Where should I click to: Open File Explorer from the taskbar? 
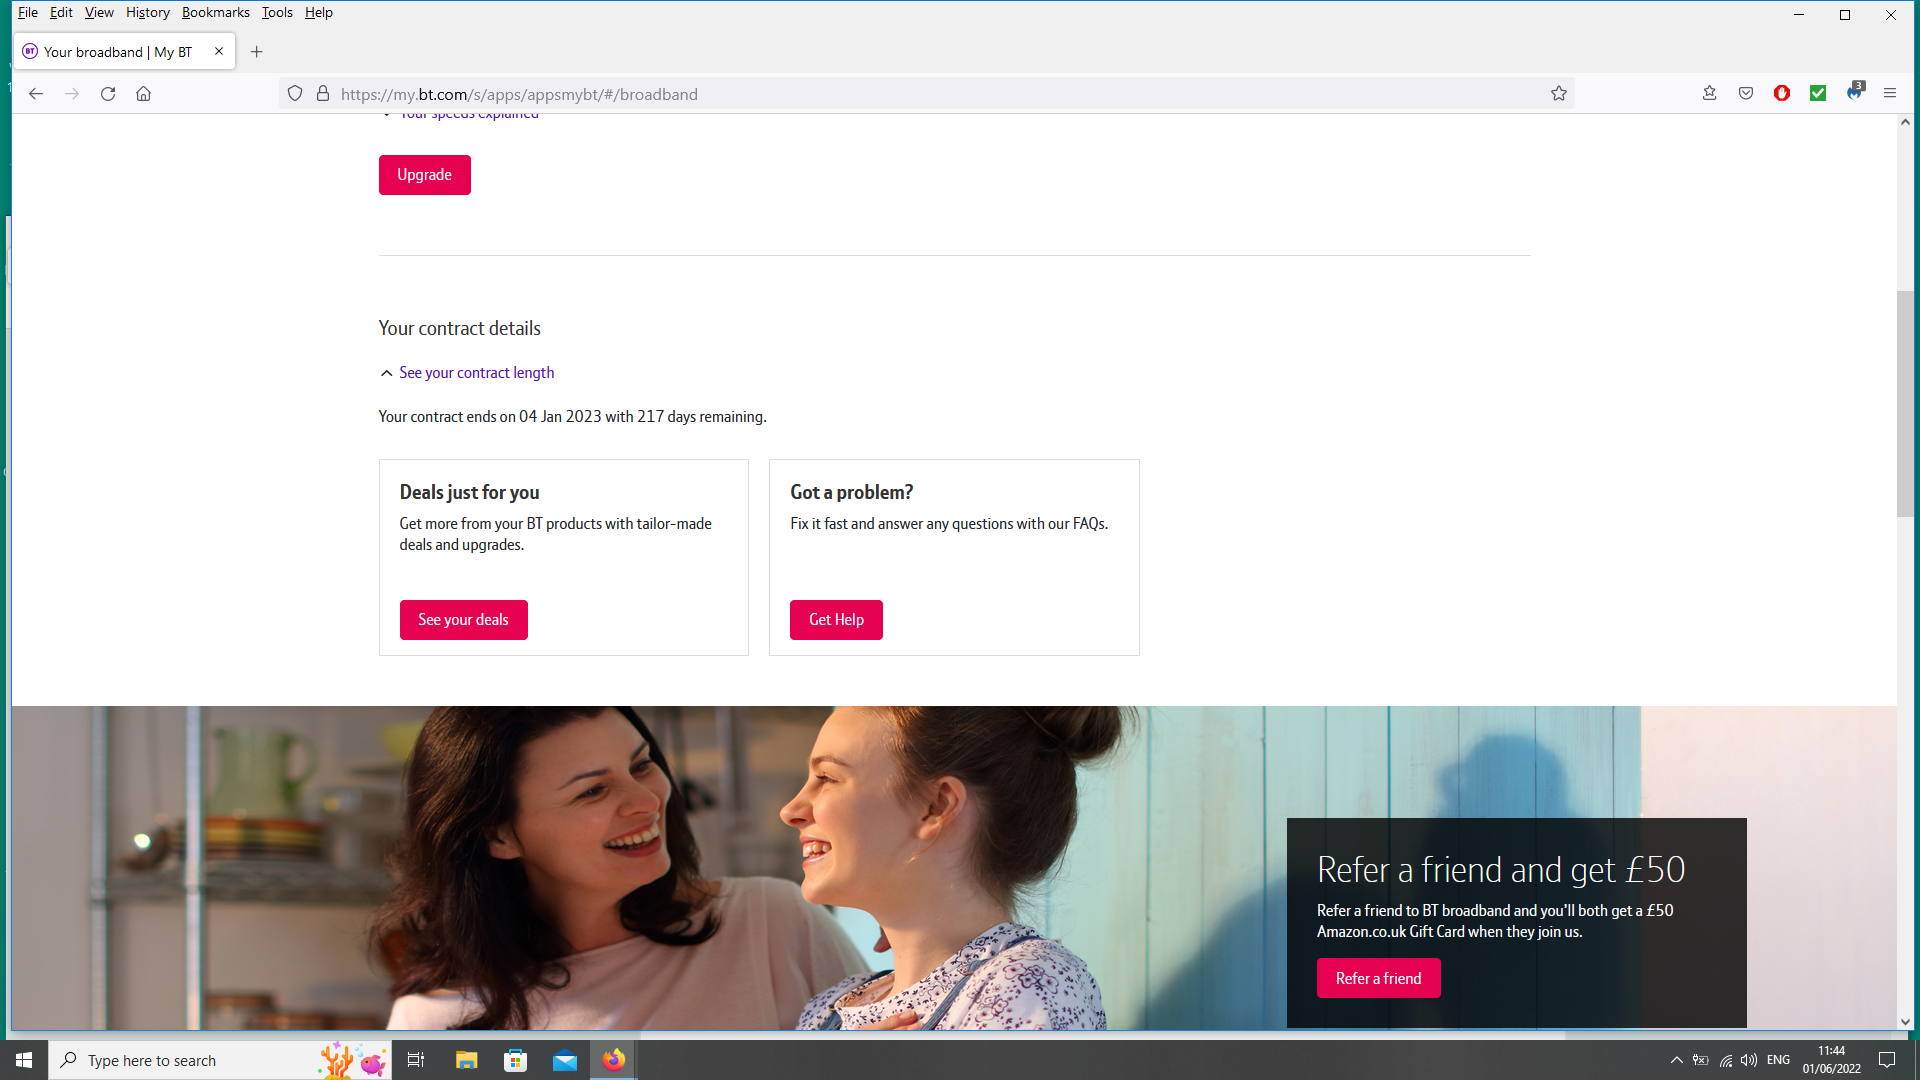coord(467,1060)
